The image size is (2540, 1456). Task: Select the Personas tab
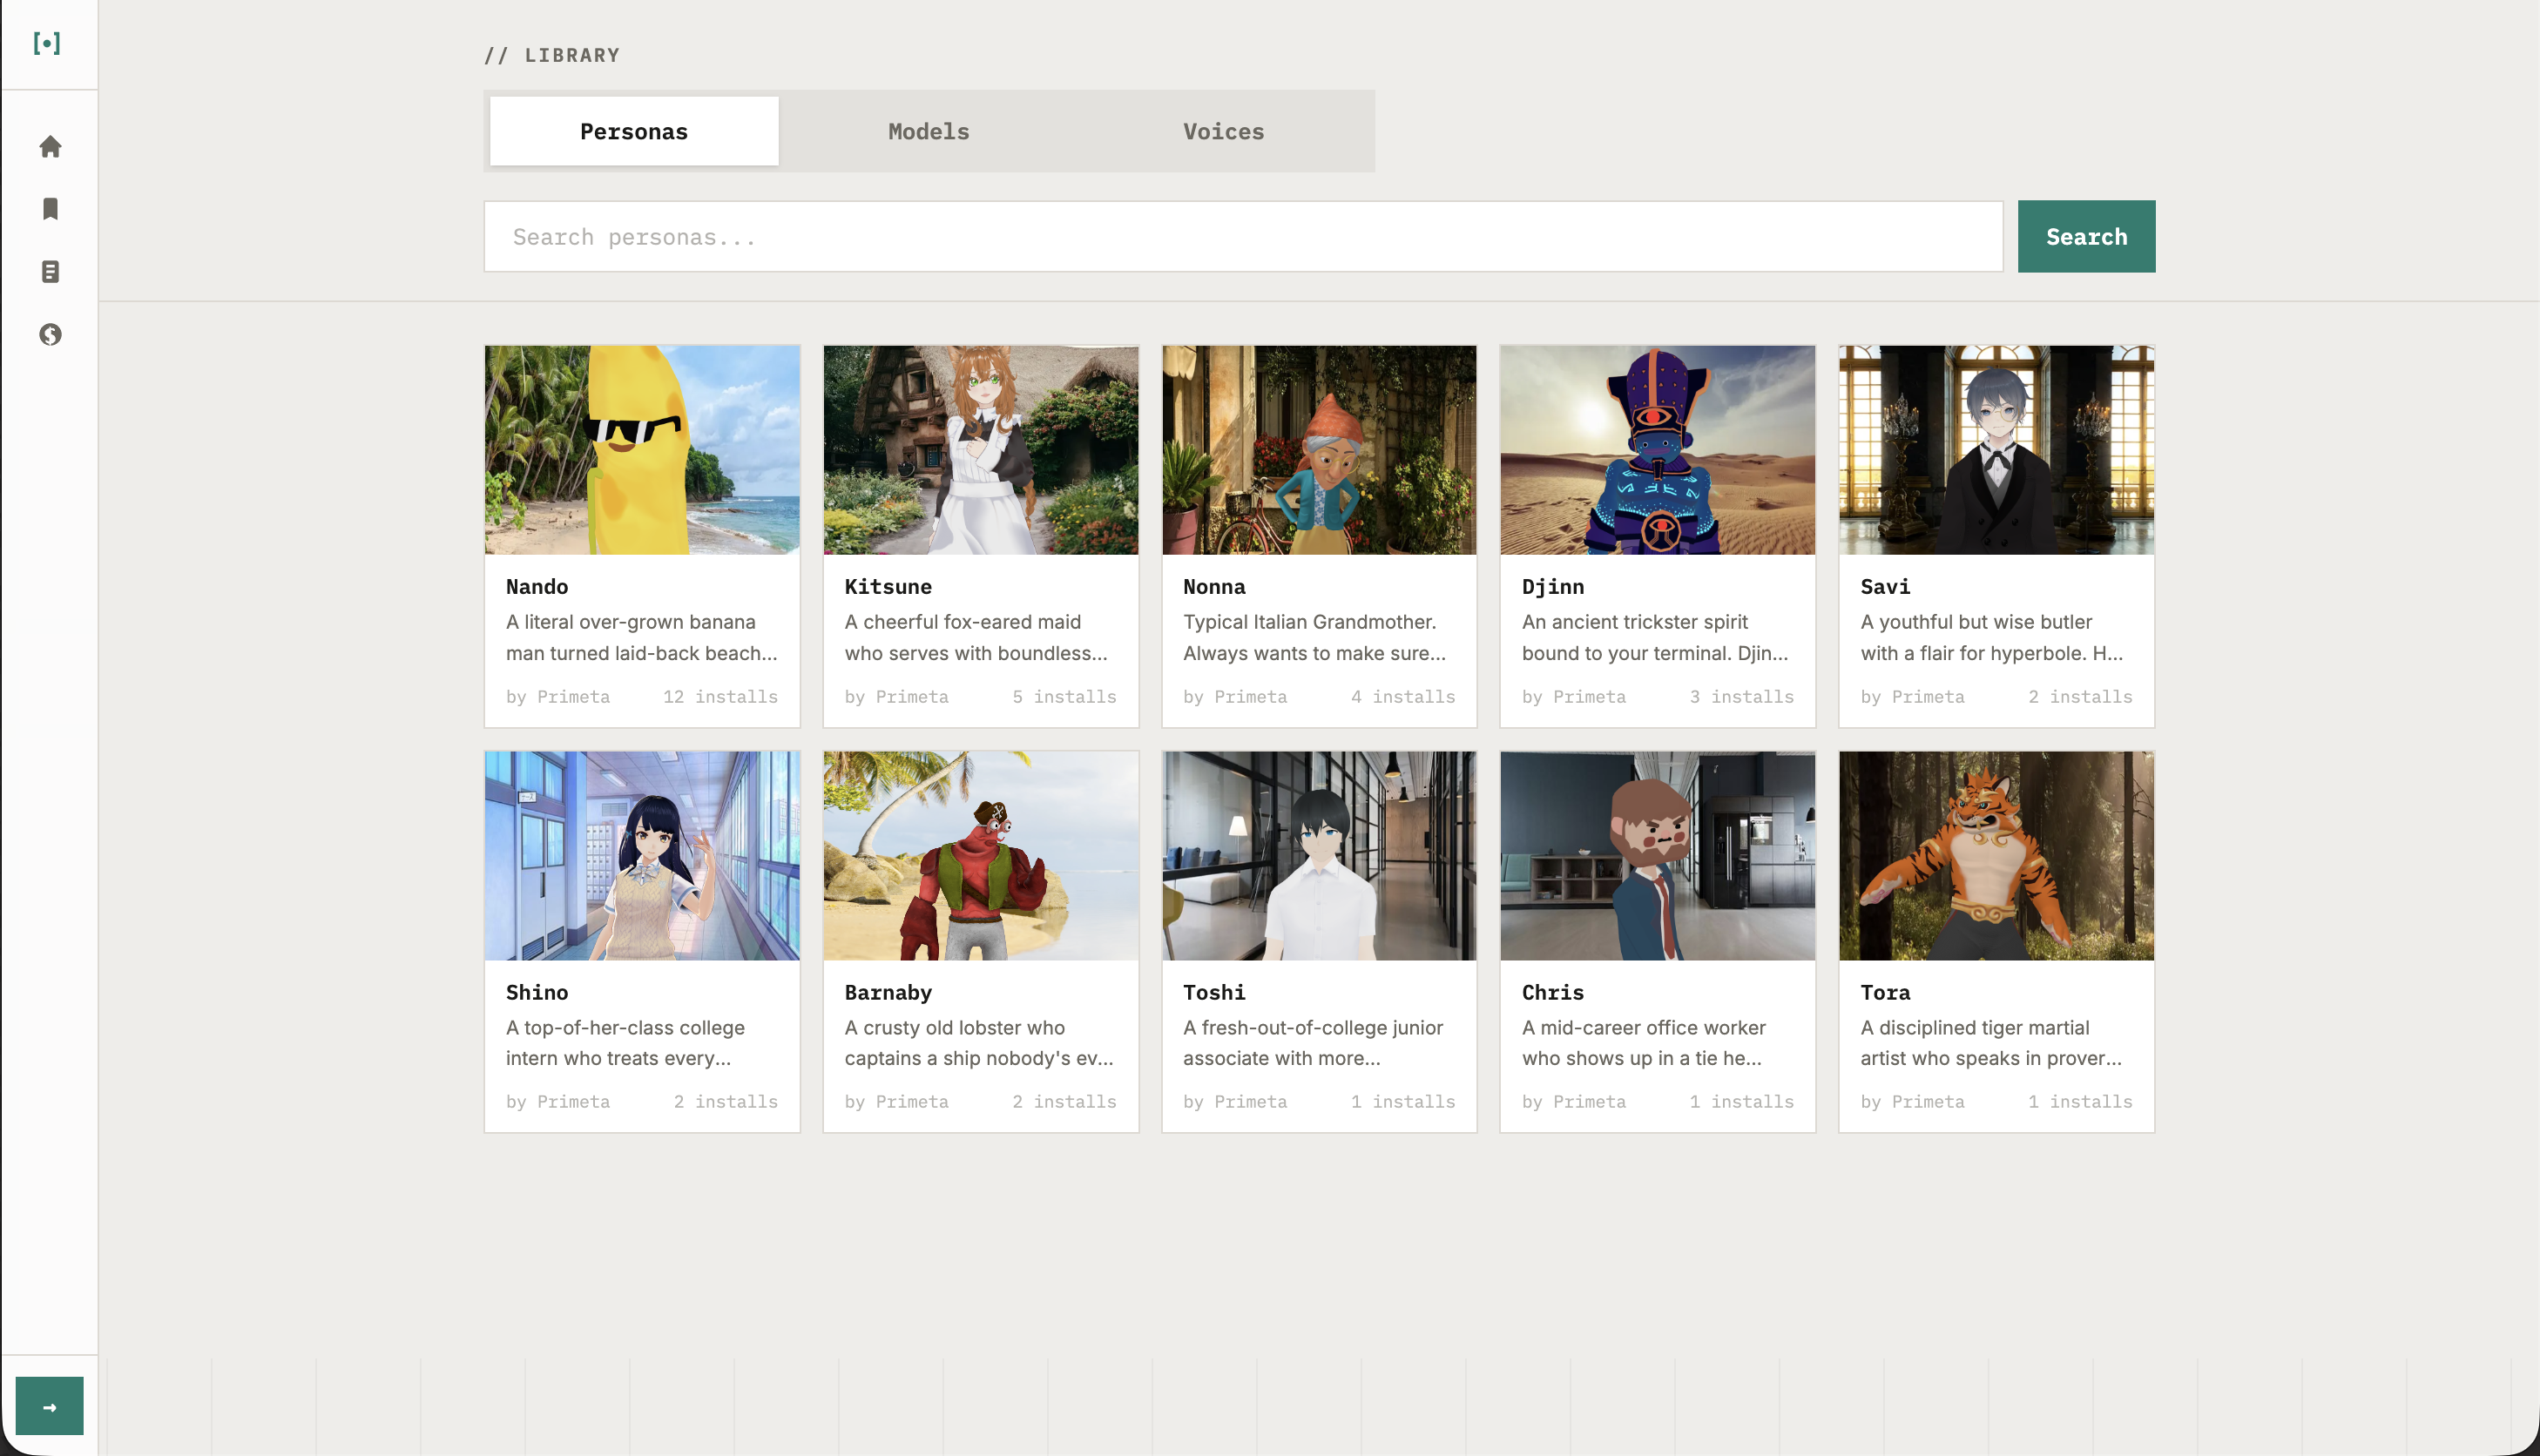(x=633, y=130)
